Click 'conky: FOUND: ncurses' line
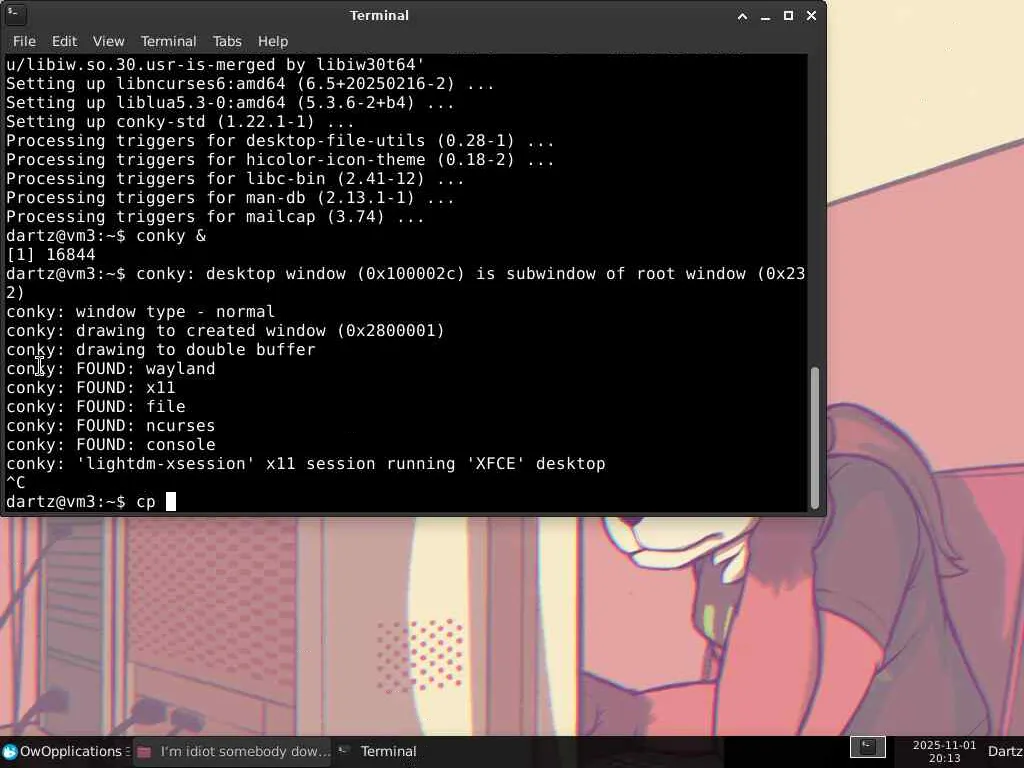This screenshot has height=768, width=1024. coord(110,425)
